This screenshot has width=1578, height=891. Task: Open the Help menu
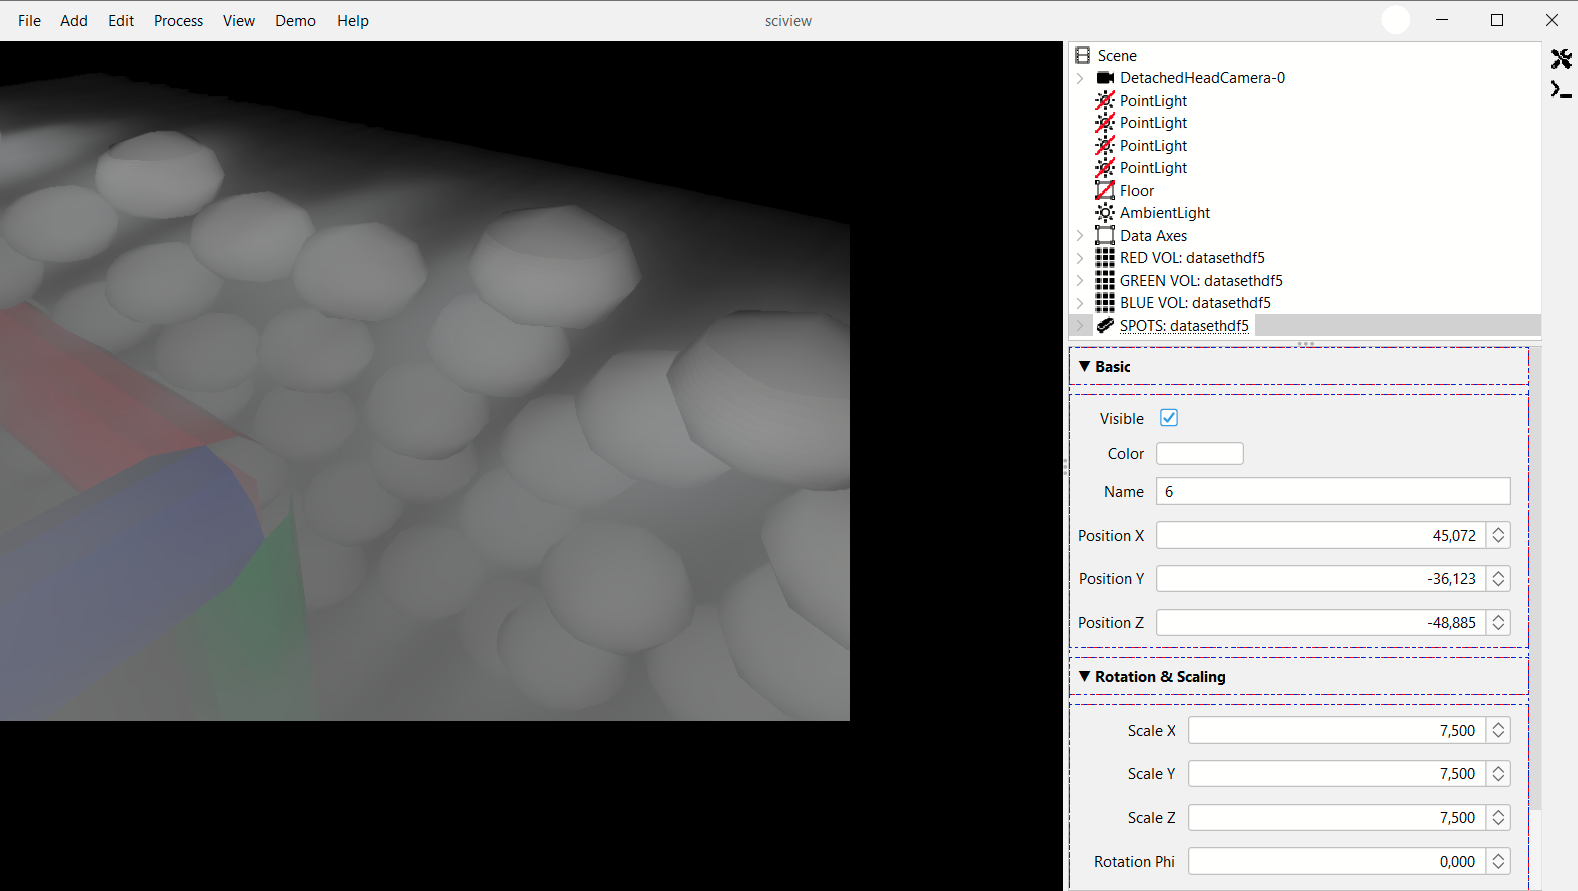[x=353, y=20]
